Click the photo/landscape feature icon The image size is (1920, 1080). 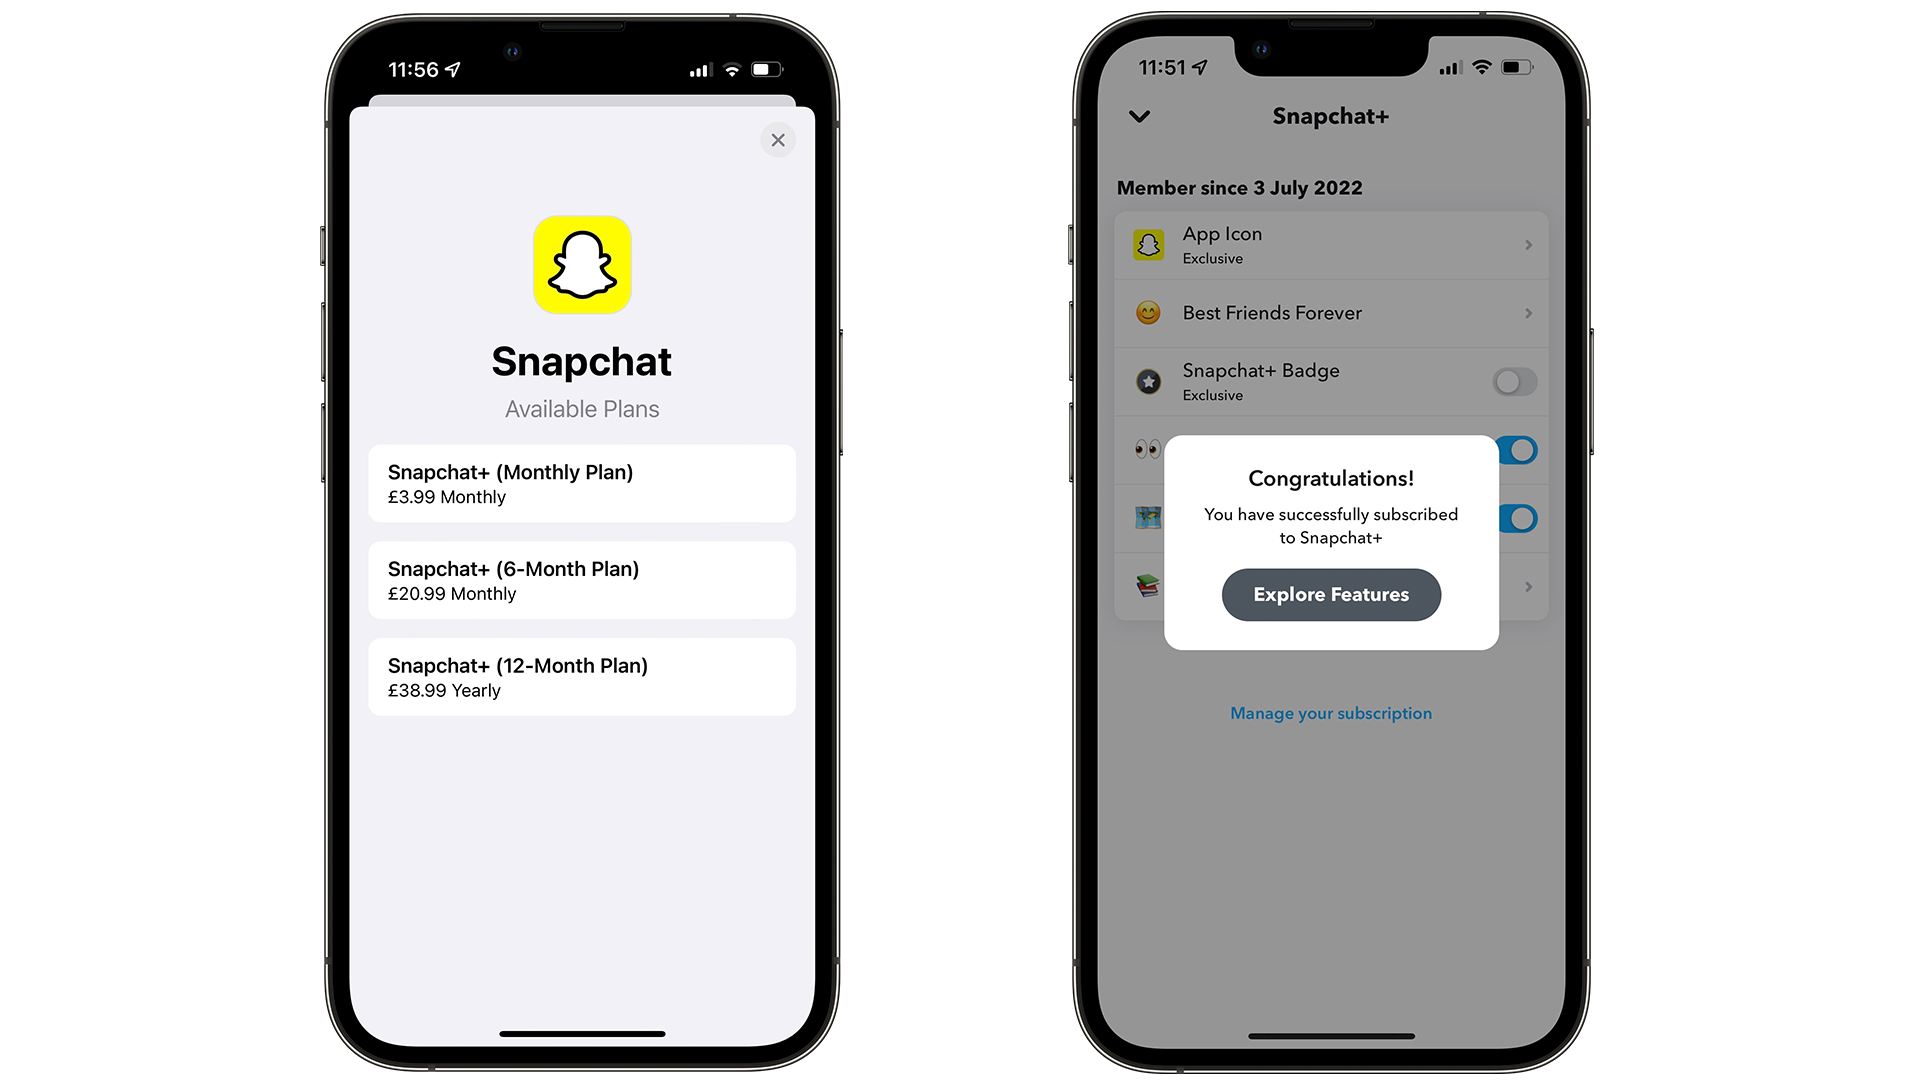click(x=1146, y=517)
